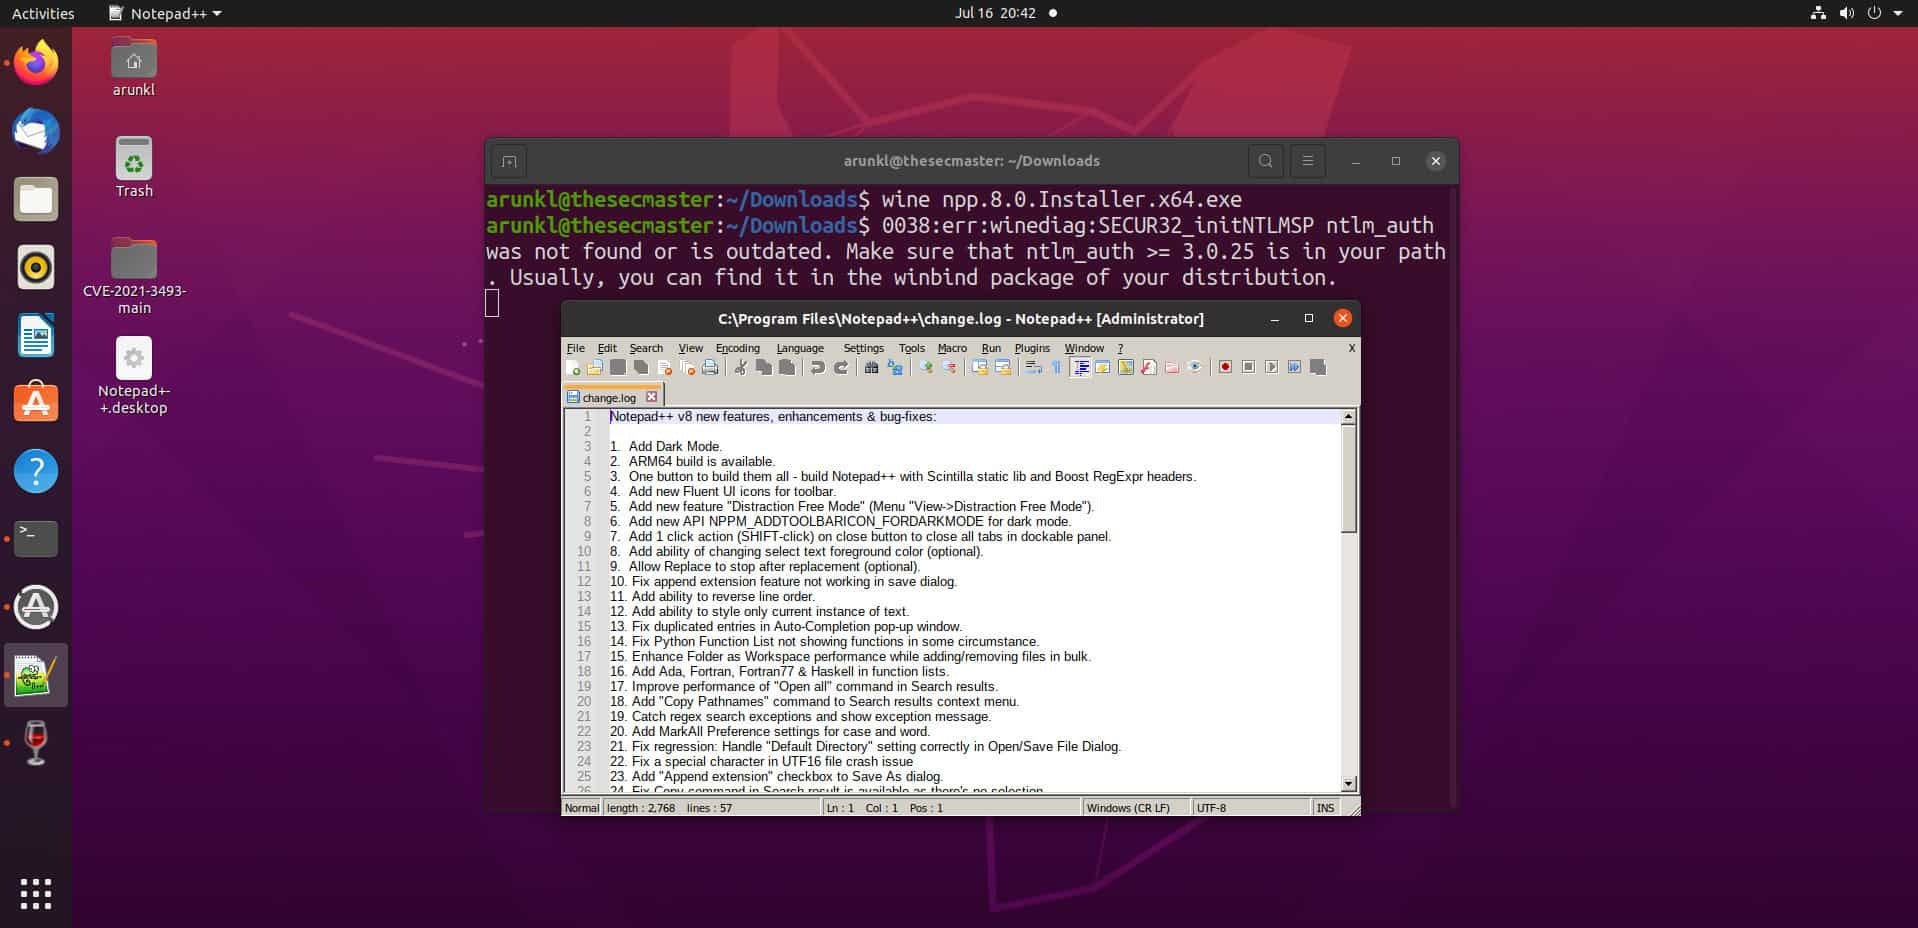
Task: Open the Function List panel icon
Action: pos(1149,368)
